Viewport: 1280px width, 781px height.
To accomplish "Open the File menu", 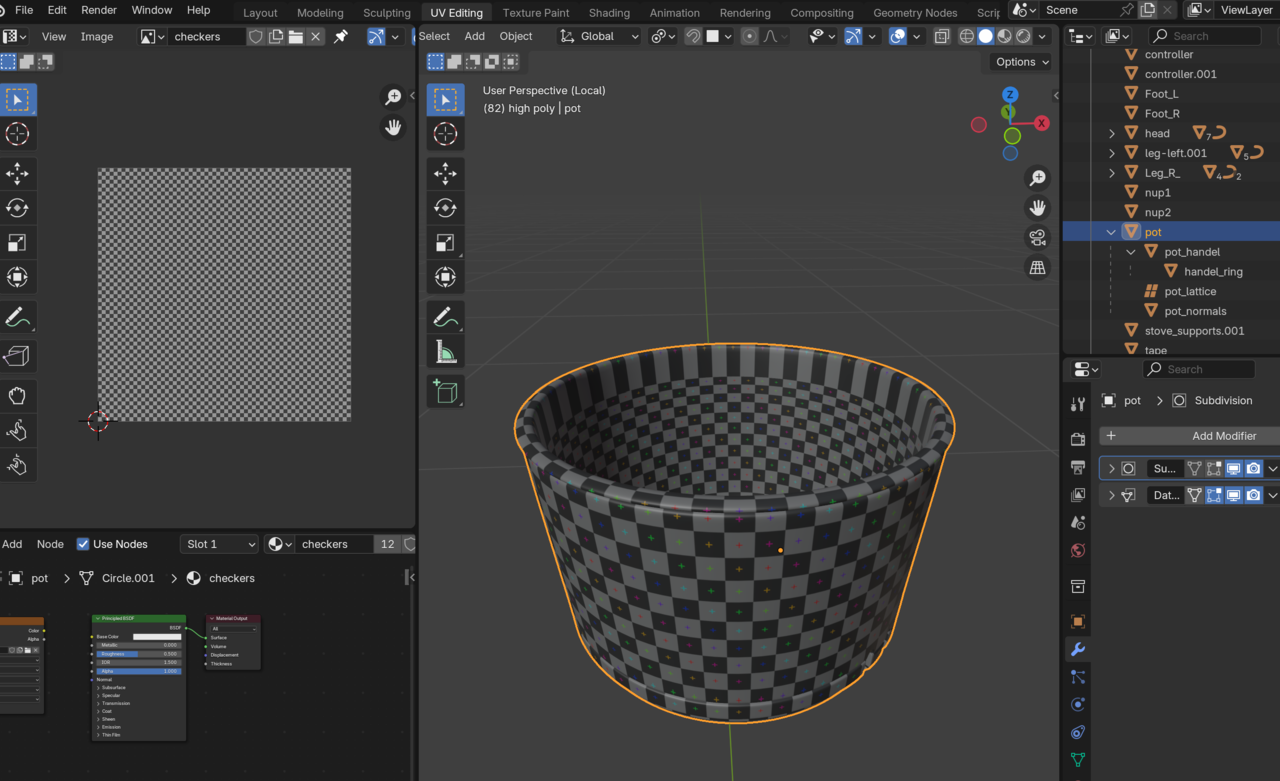I will click(x=24, y=10).
